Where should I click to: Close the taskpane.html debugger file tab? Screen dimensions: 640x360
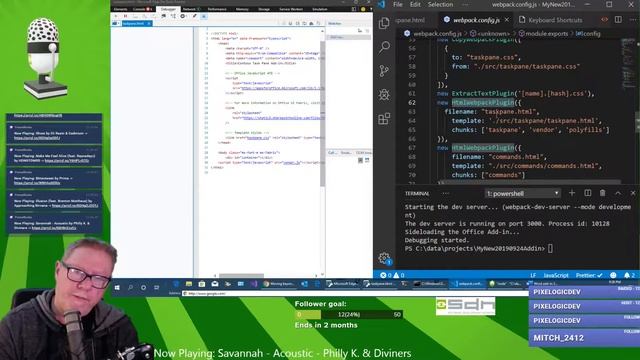pos(149,24)
